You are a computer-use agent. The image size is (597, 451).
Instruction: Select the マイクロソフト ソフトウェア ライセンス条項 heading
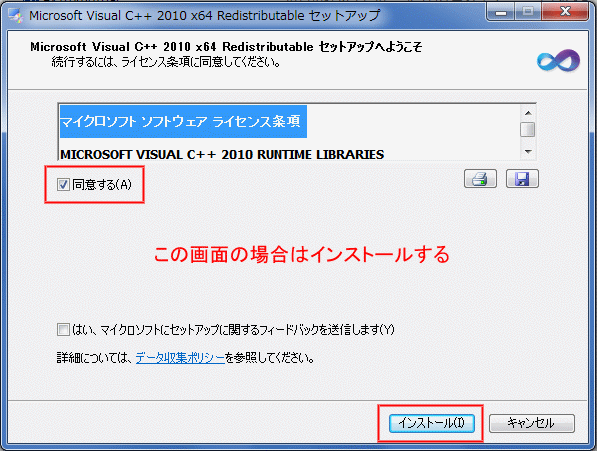point(180,121)
